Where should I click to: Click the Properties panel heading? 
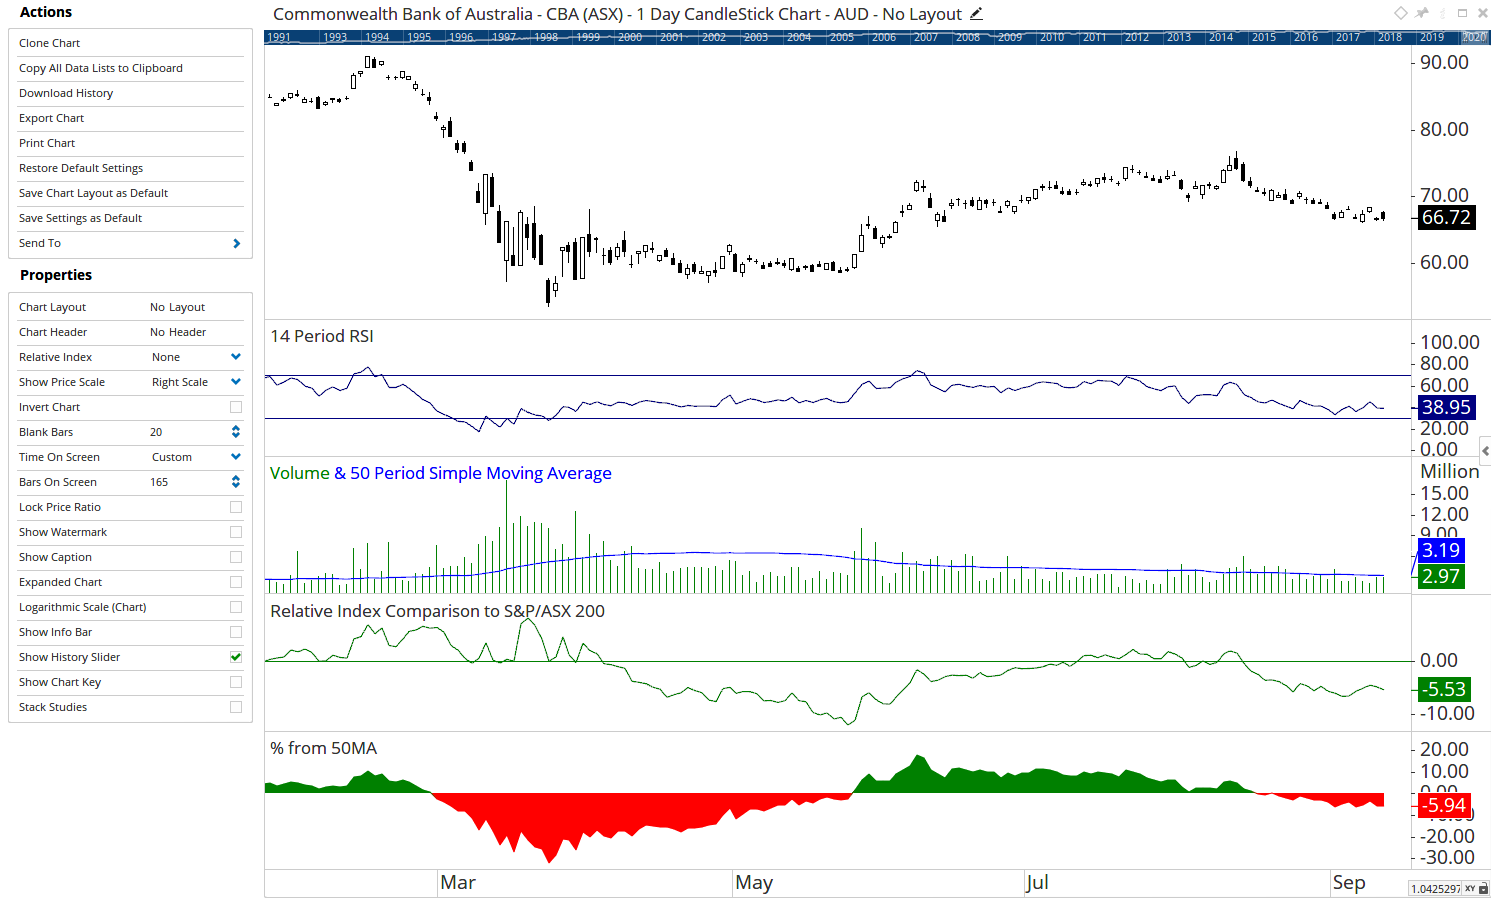pos(56,275)
